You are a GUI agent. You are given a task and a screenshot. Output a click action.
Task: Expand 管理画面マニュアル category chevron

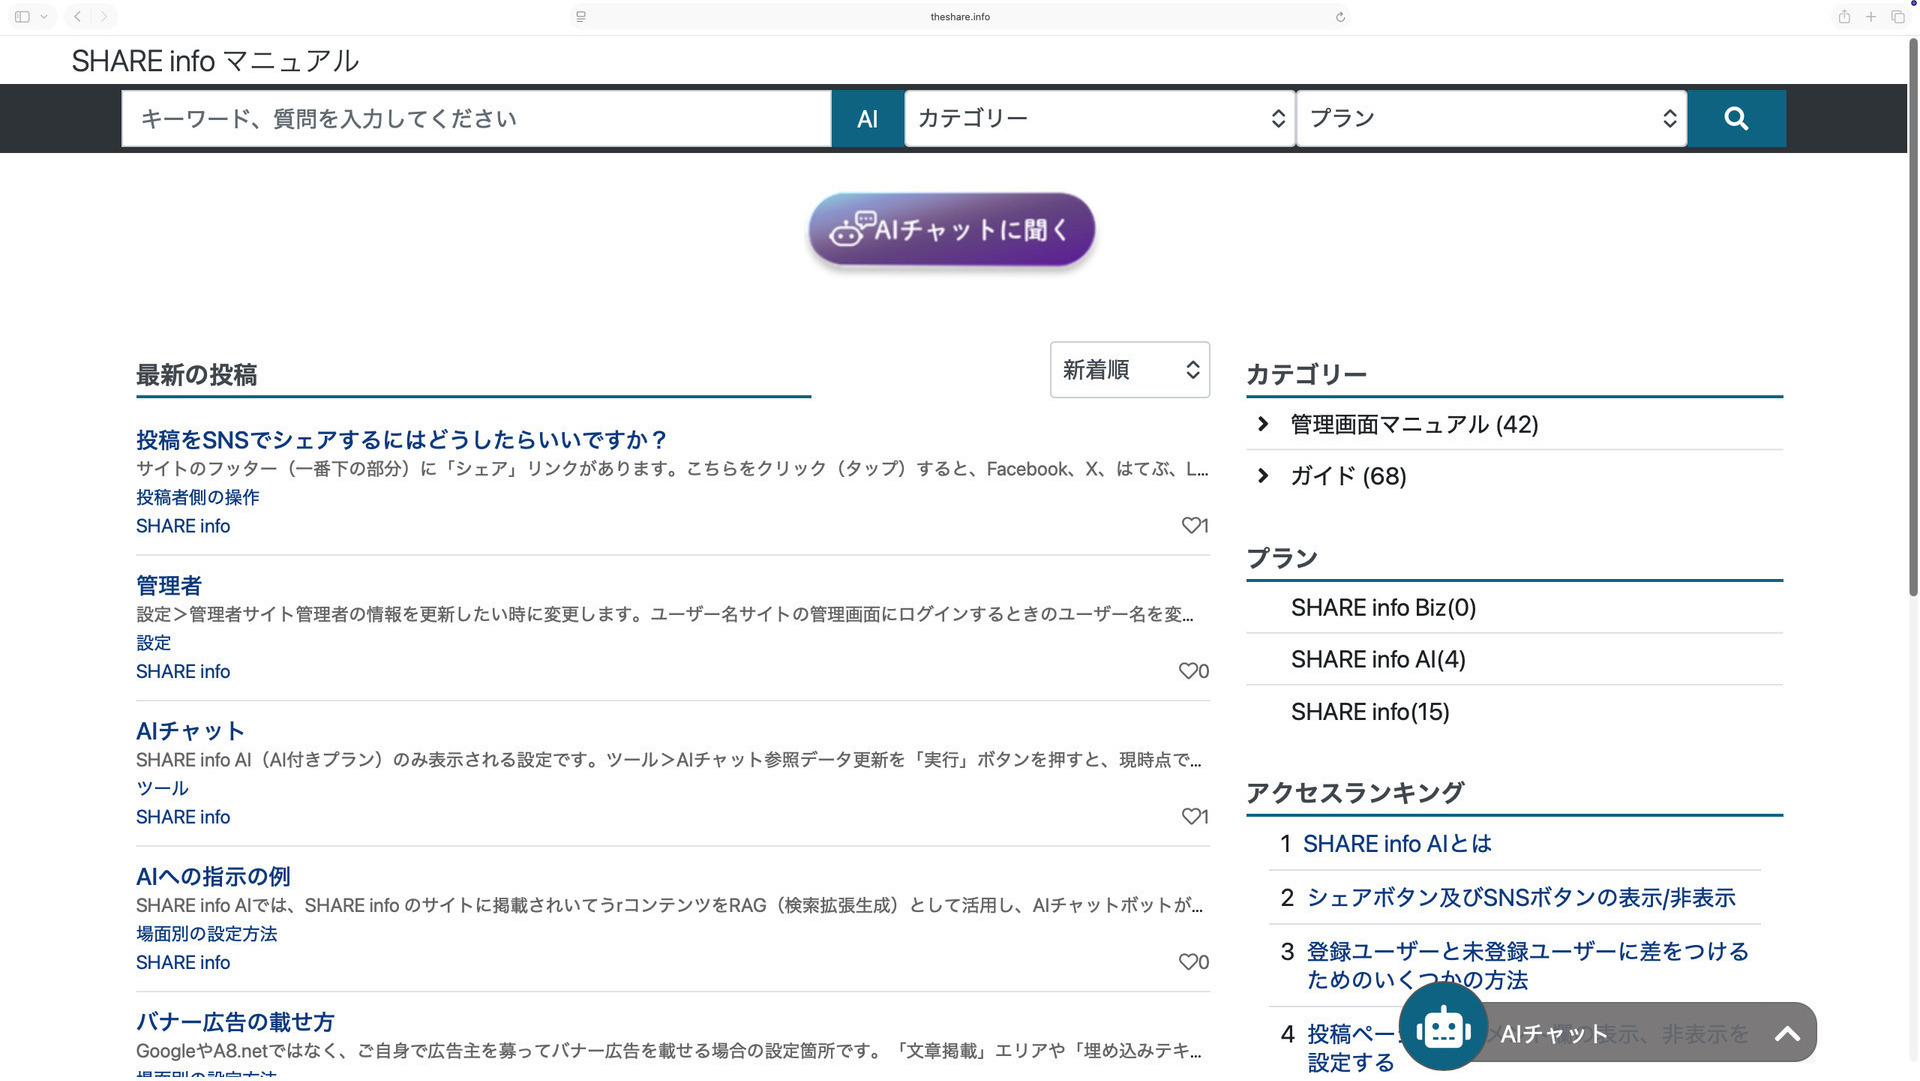click(x=1263, y=424)
